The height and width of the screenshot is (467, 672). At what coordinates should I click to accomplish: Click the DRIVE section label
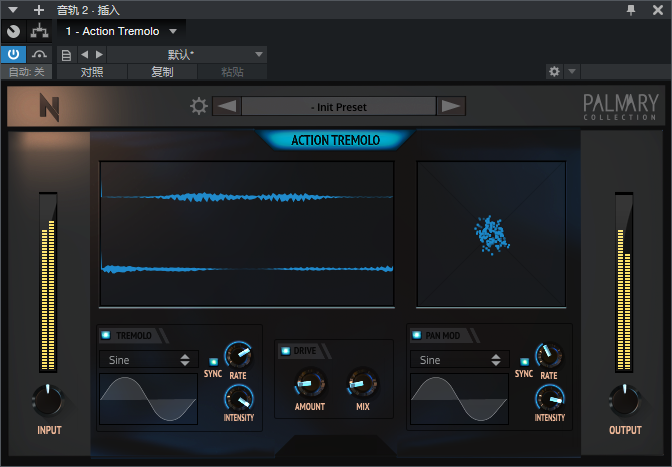pyautogui.click(x=305, y=351)
